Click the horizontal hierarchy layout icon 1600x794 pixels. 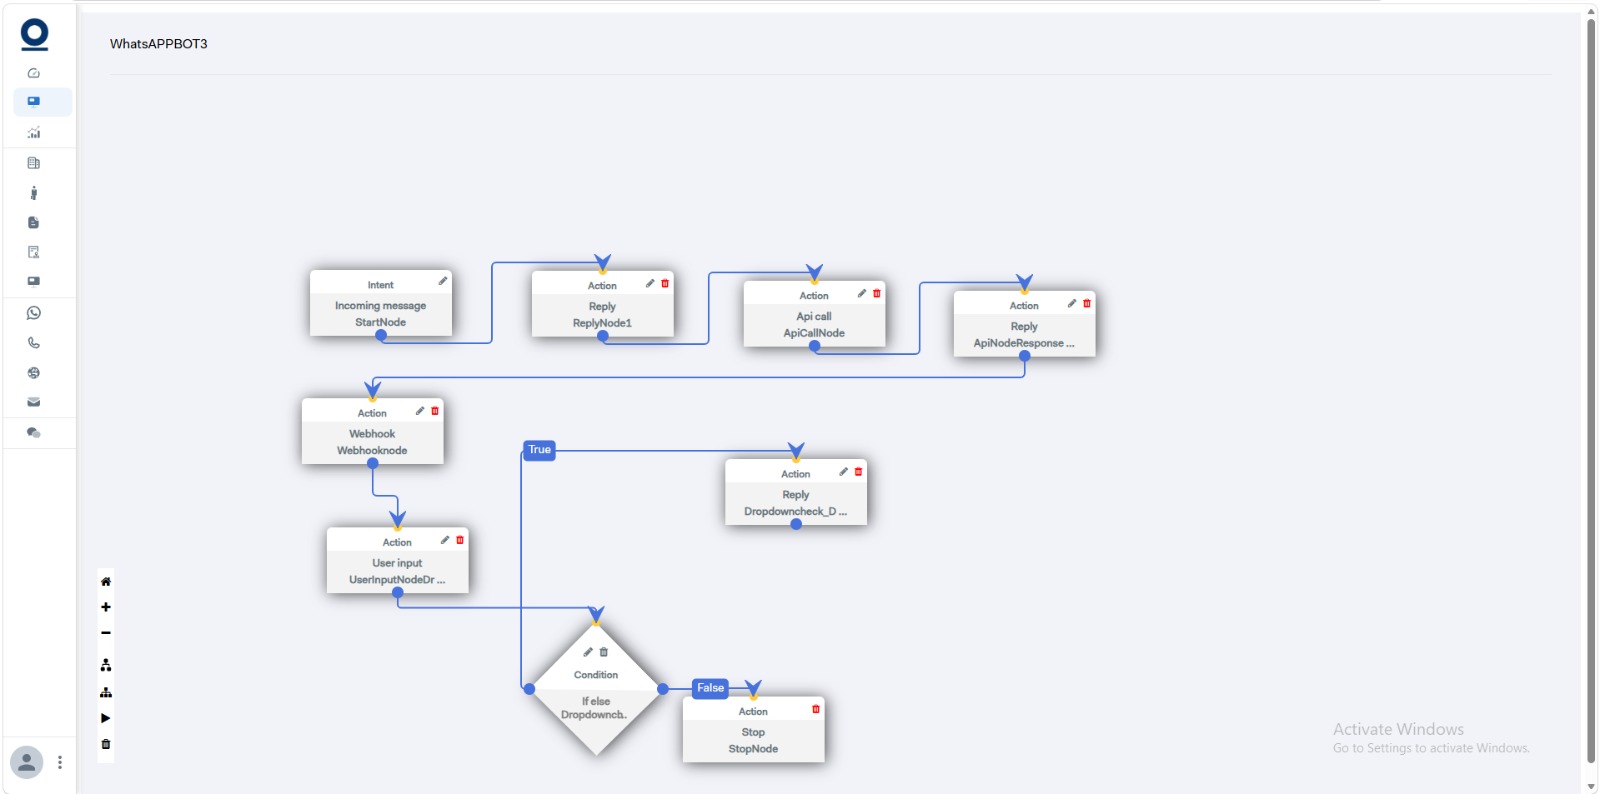106,692
